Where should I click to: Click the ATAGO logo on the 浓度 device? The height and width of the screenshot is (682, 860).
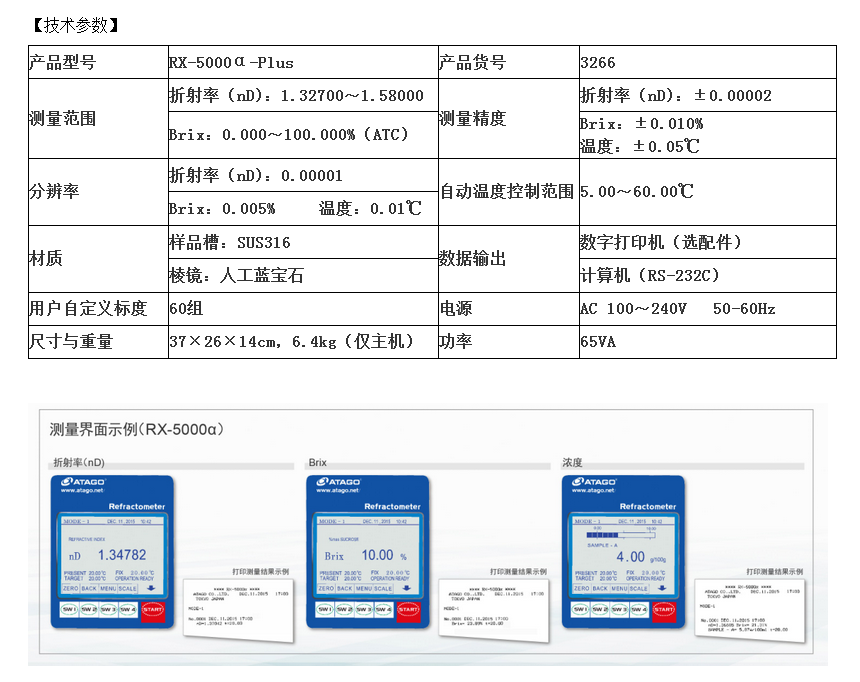point(594,482)
